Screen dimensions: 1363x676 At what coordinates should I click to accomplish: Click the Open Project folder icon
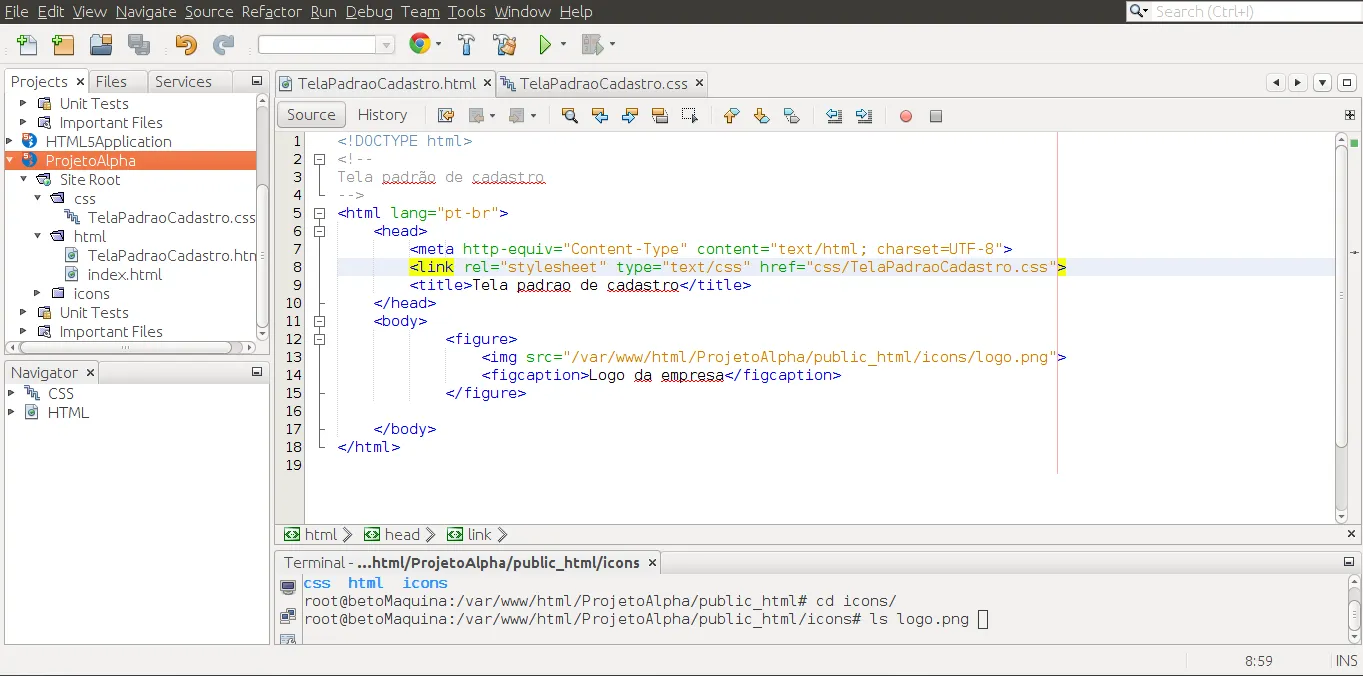pos(100,44)
